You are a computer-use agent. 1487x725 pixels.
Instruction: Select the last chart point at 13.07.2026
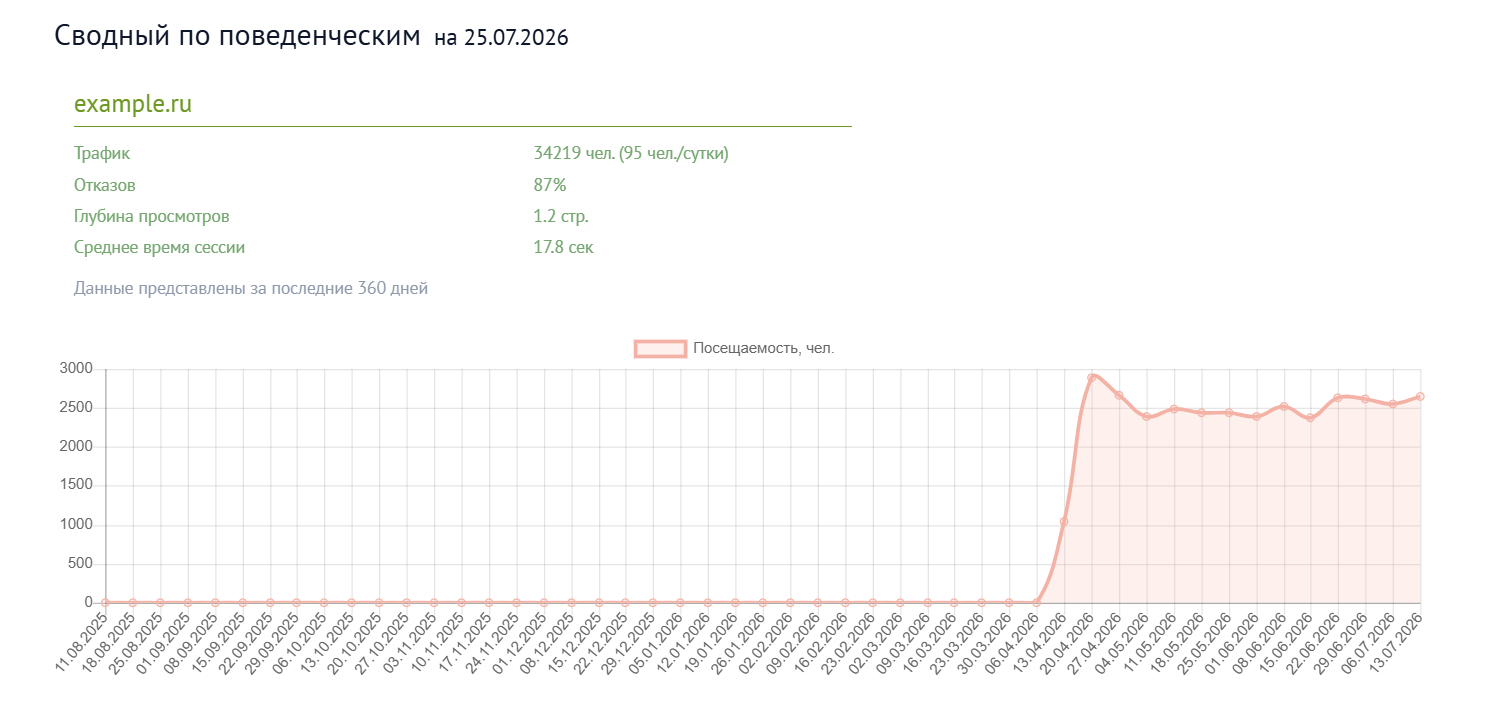click(x=1420, y=397)
